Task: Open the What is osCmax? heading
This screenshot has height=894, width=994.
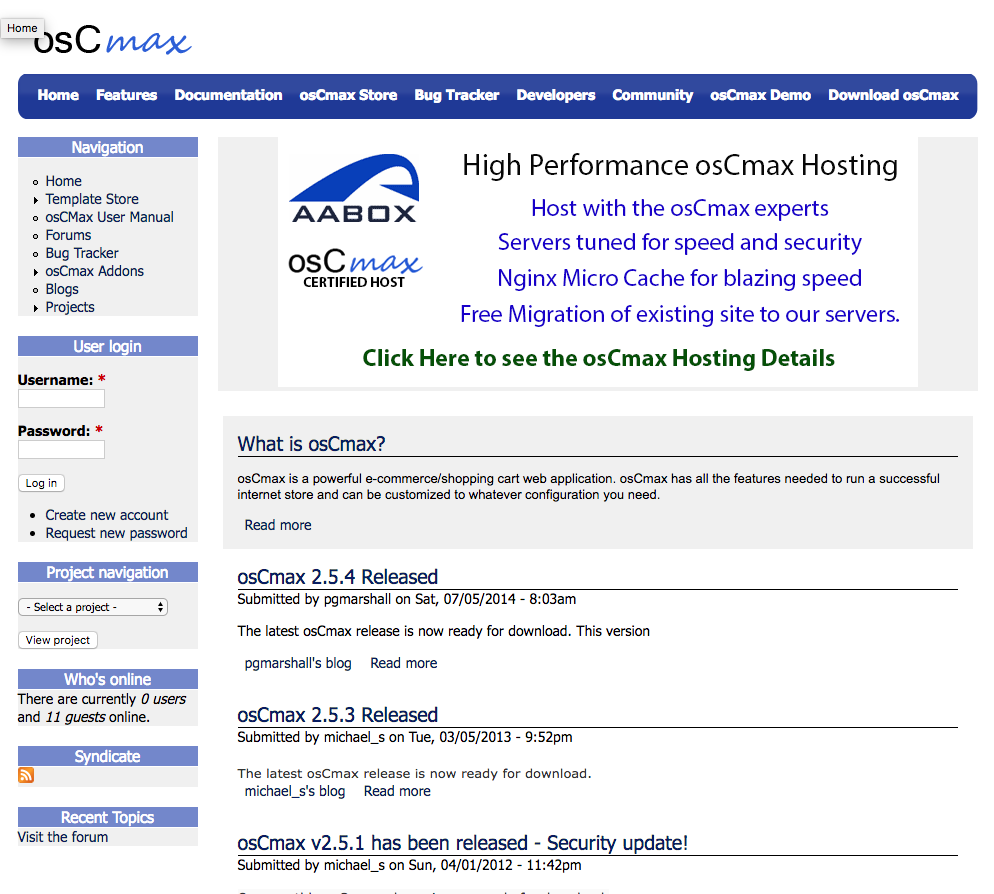Action: 311,444
